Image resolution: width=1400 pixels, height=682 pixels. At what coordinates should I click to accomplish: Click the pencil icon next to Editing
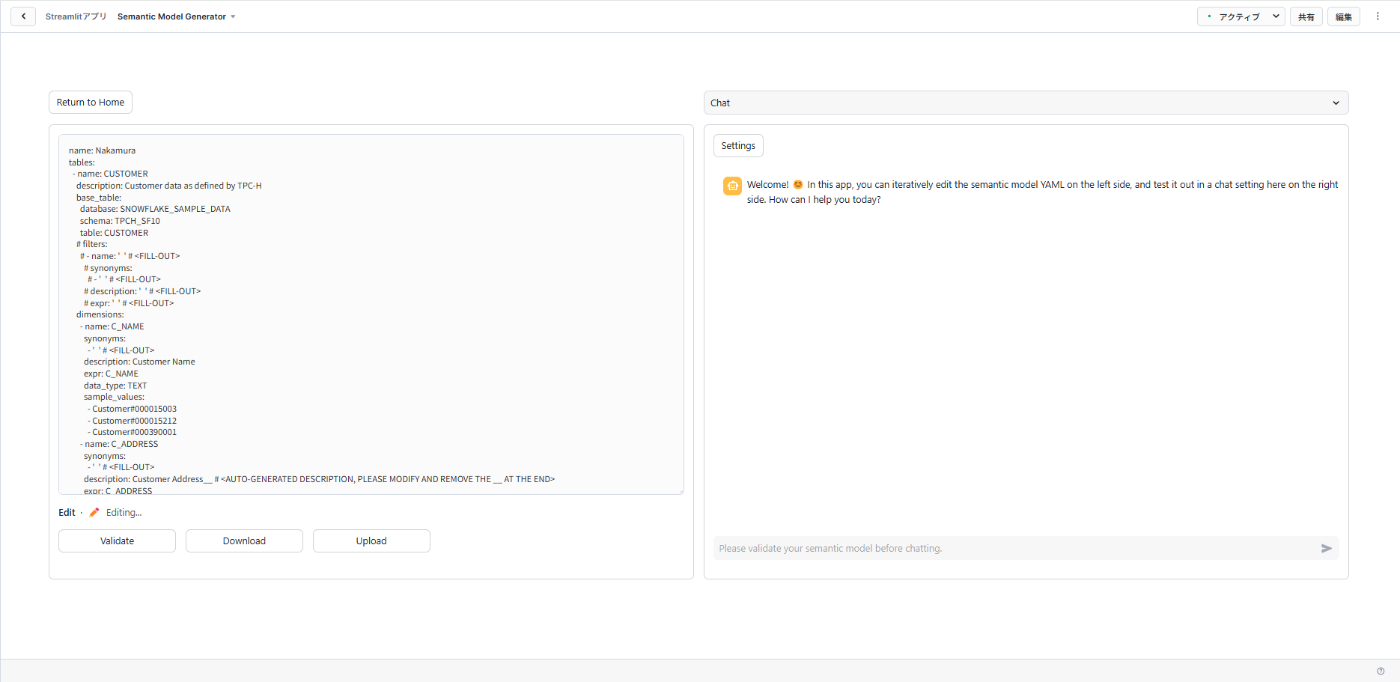pos(93,512)
